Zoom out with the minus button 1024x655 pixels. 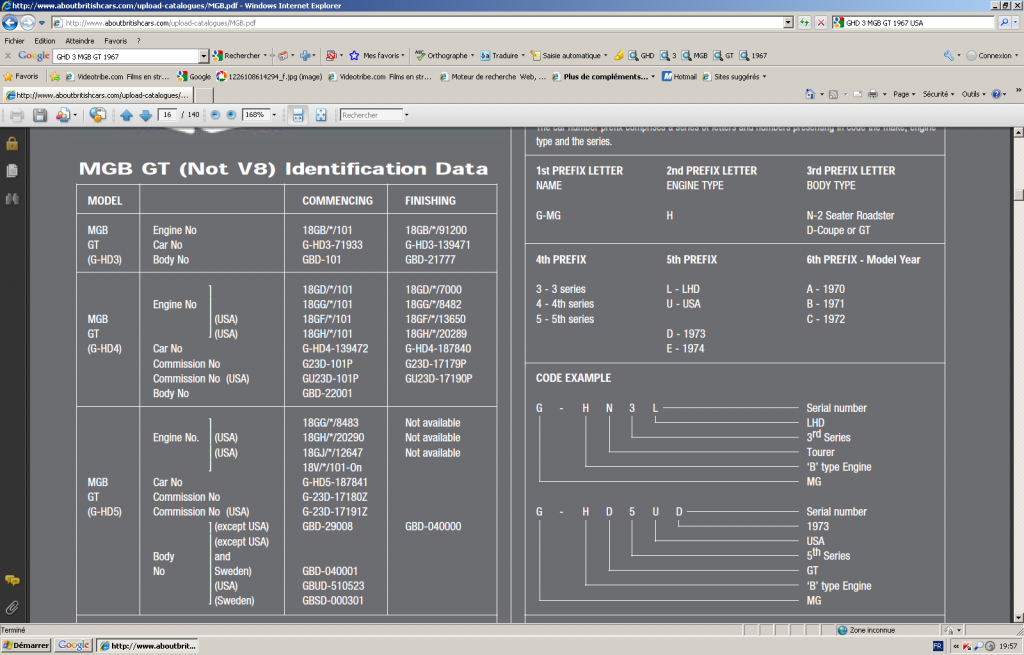pyautogui.click(x=215, y=115)
